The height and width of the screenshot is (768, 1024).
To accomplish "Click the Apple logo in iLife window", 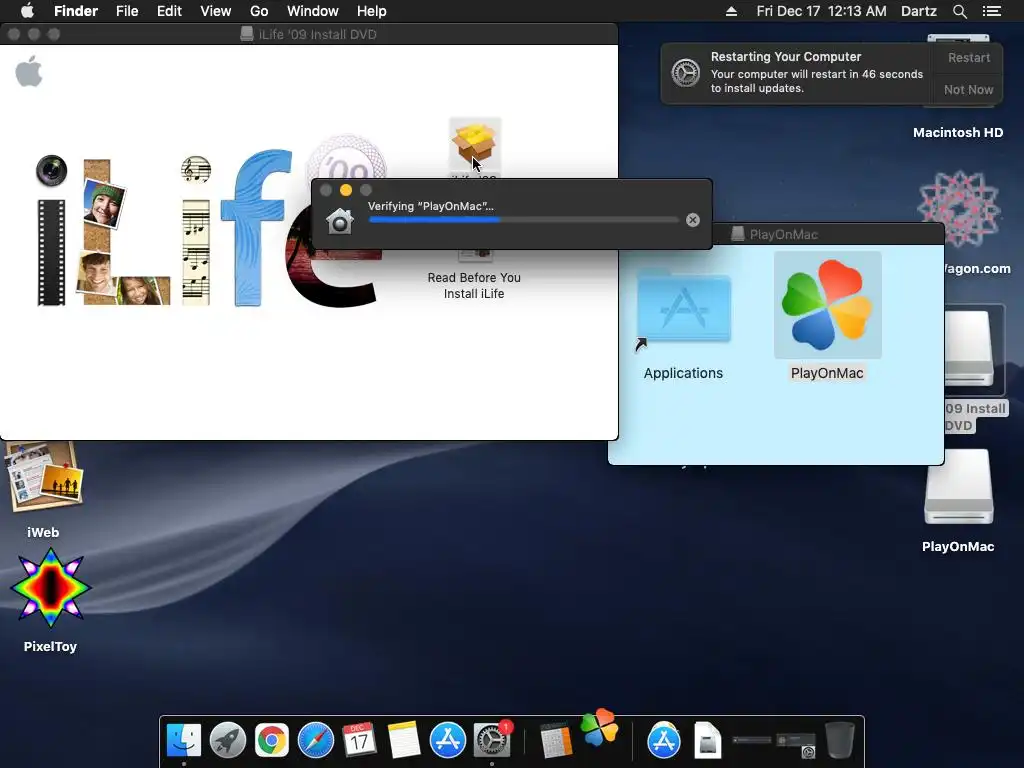I will point(29,71).
